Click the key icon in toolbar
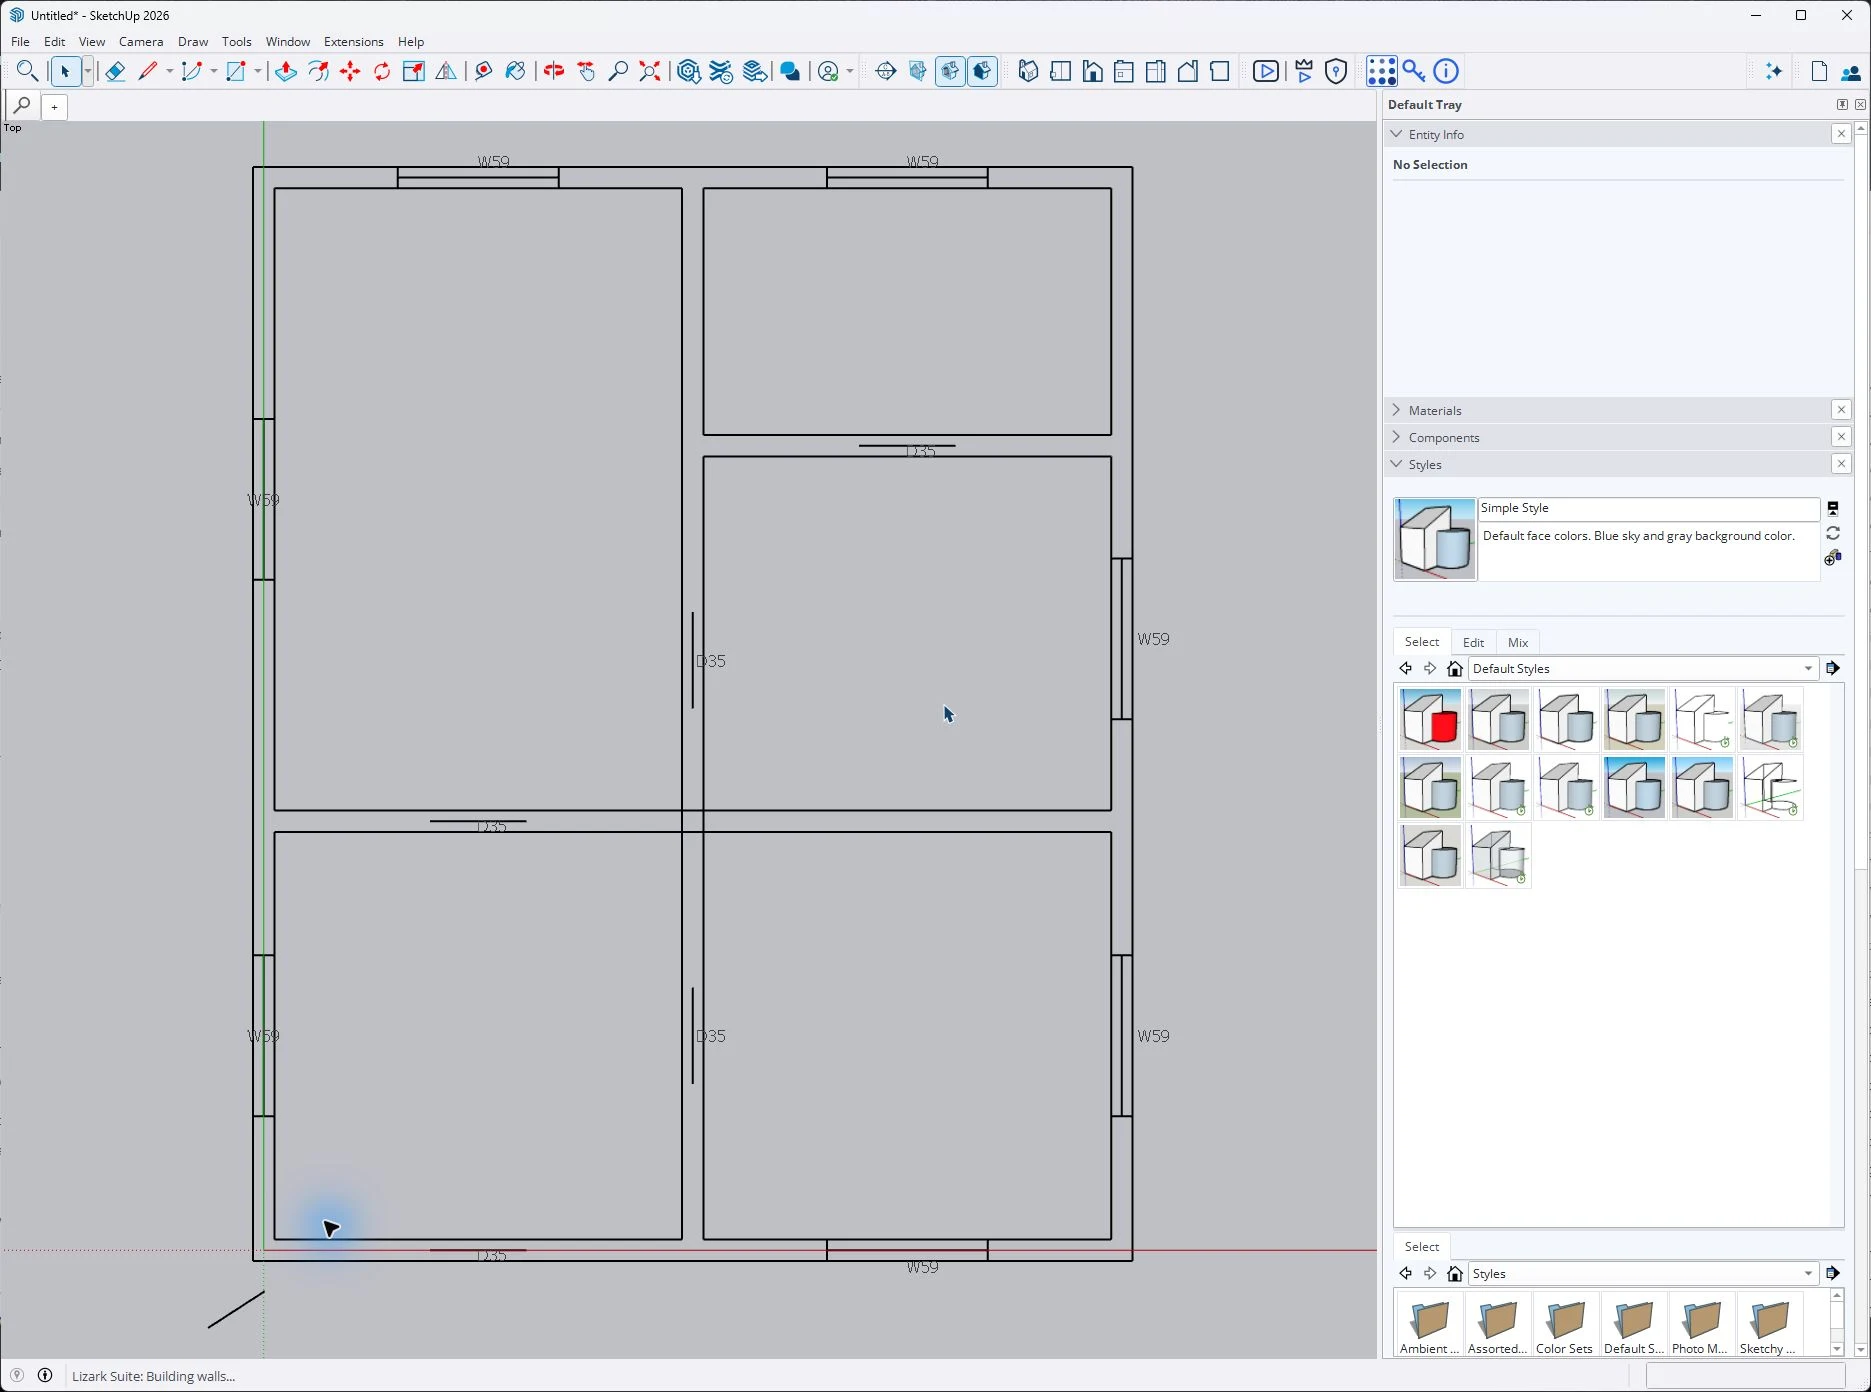1871x1392 pixels. point(1413,71)
